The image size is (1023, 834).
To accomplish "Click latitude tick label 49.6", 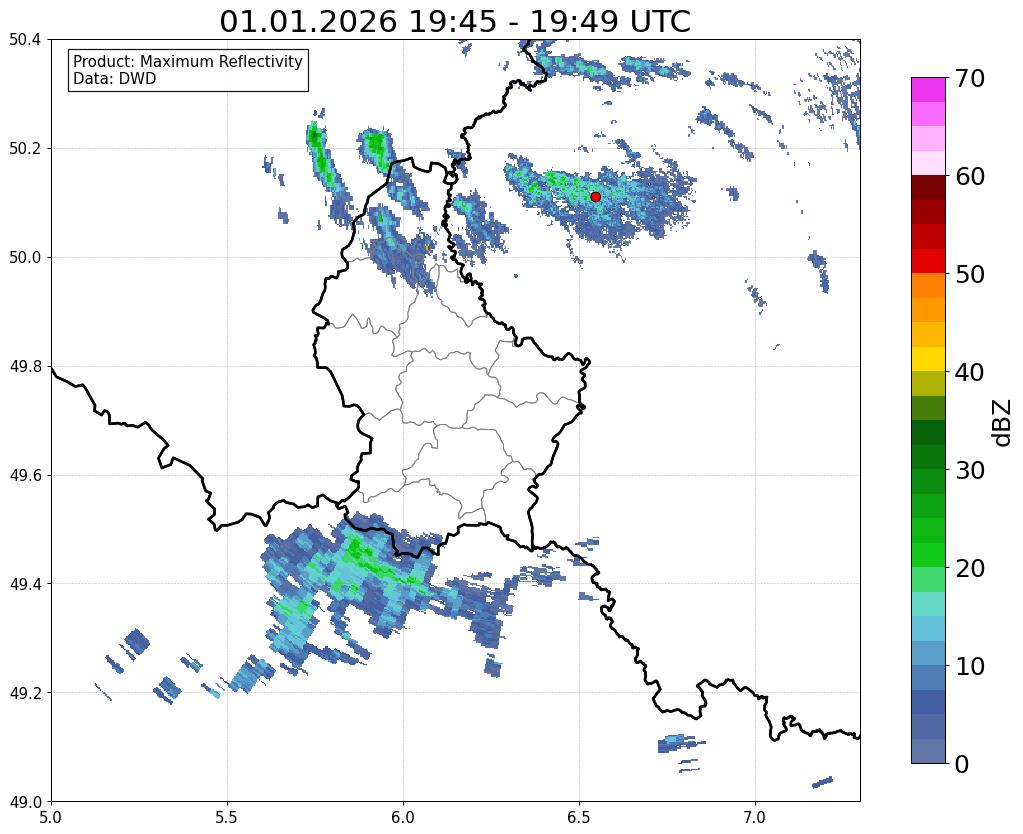I will (25, 476).
